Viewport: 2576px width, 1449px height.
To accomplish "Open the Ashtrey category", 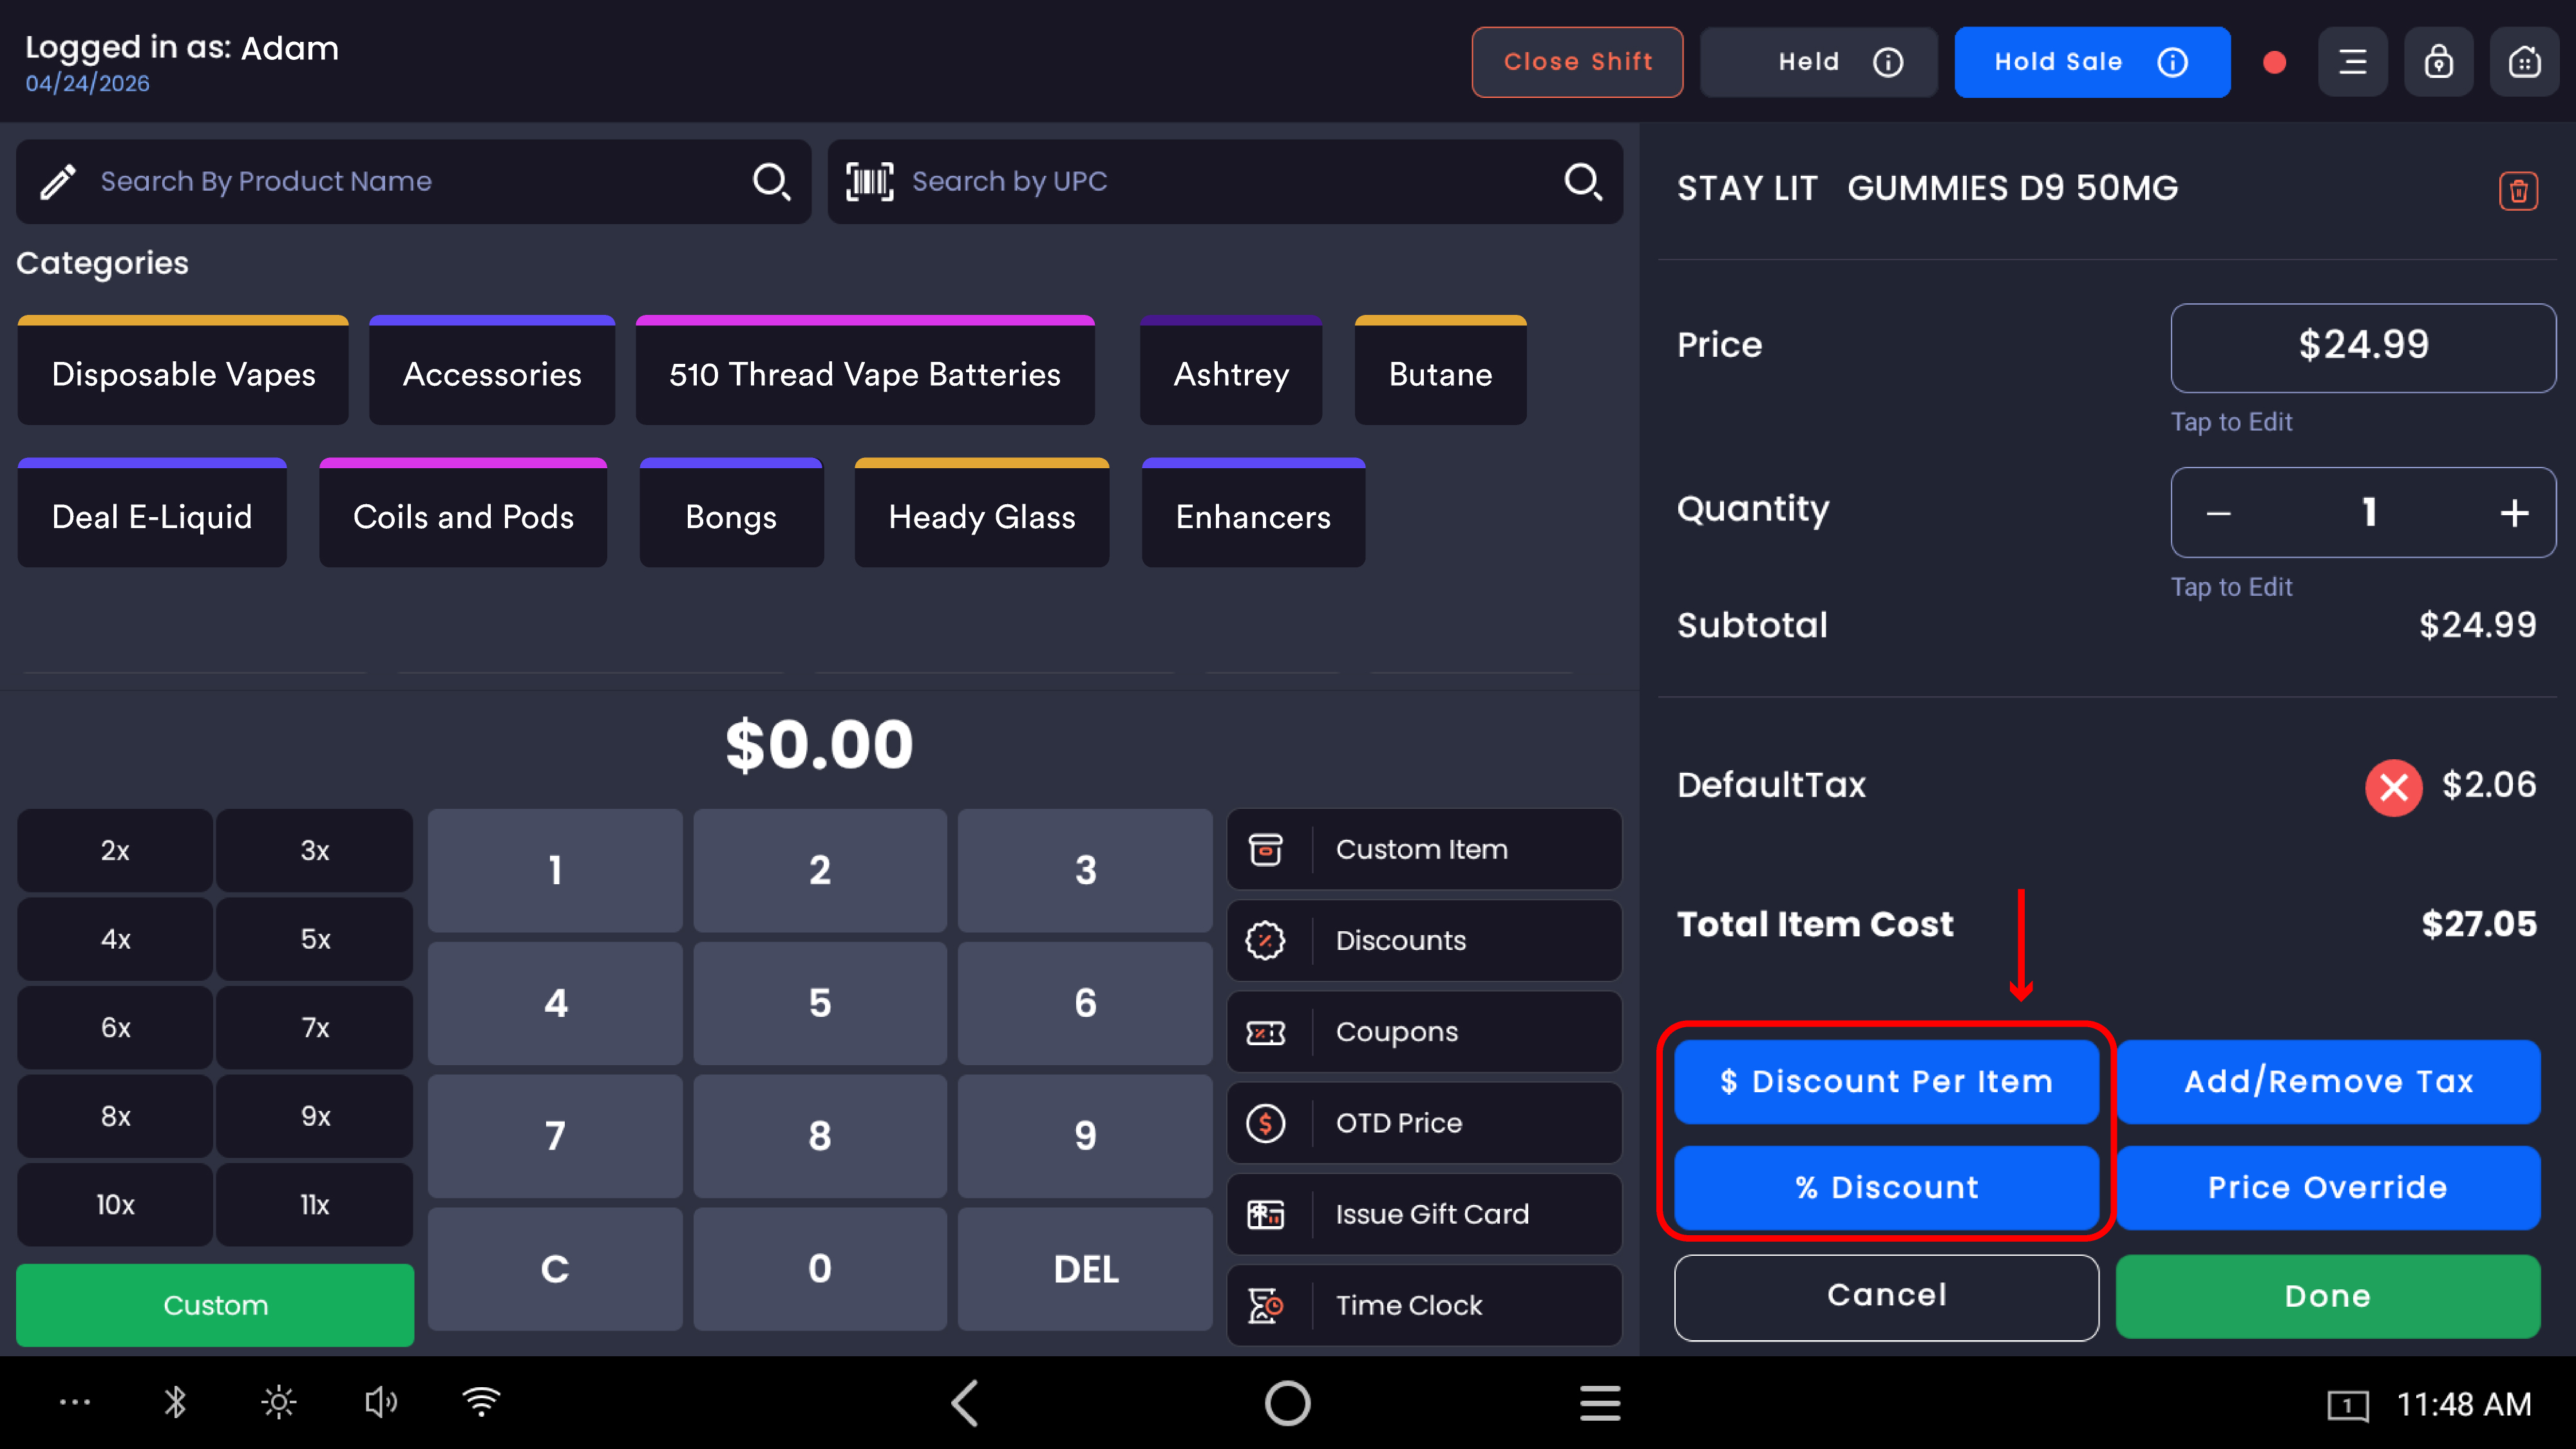I will click(x=1231, y=371).
